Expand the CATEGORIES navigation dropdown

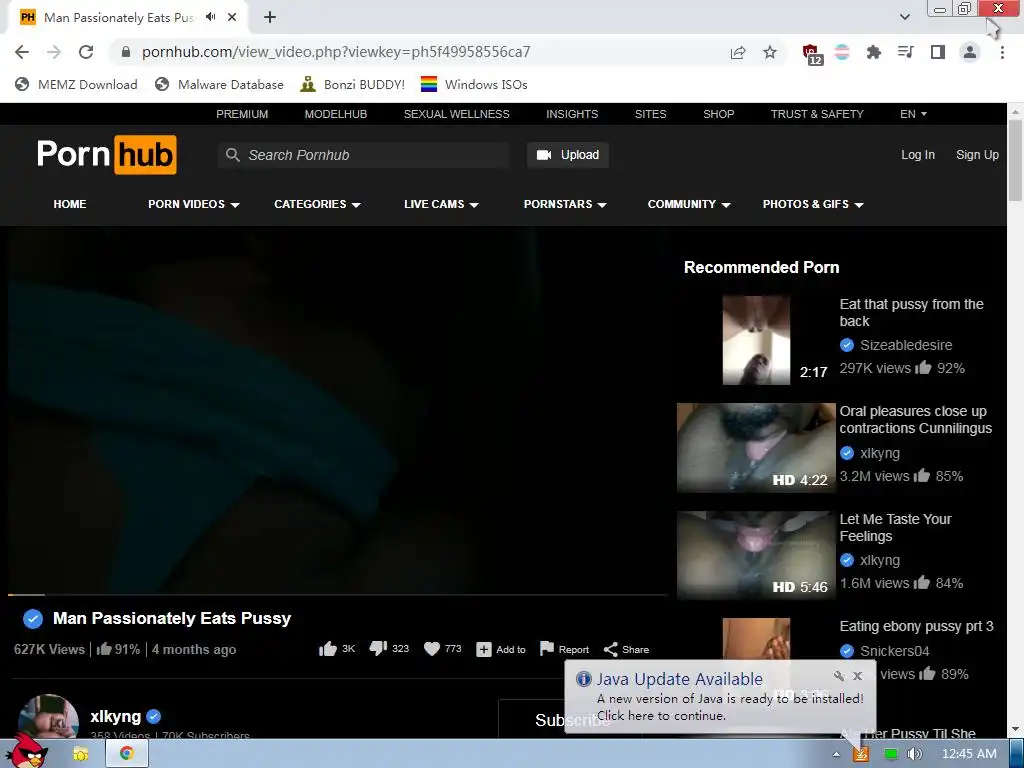pyautogui.click(x=317, y=204)
